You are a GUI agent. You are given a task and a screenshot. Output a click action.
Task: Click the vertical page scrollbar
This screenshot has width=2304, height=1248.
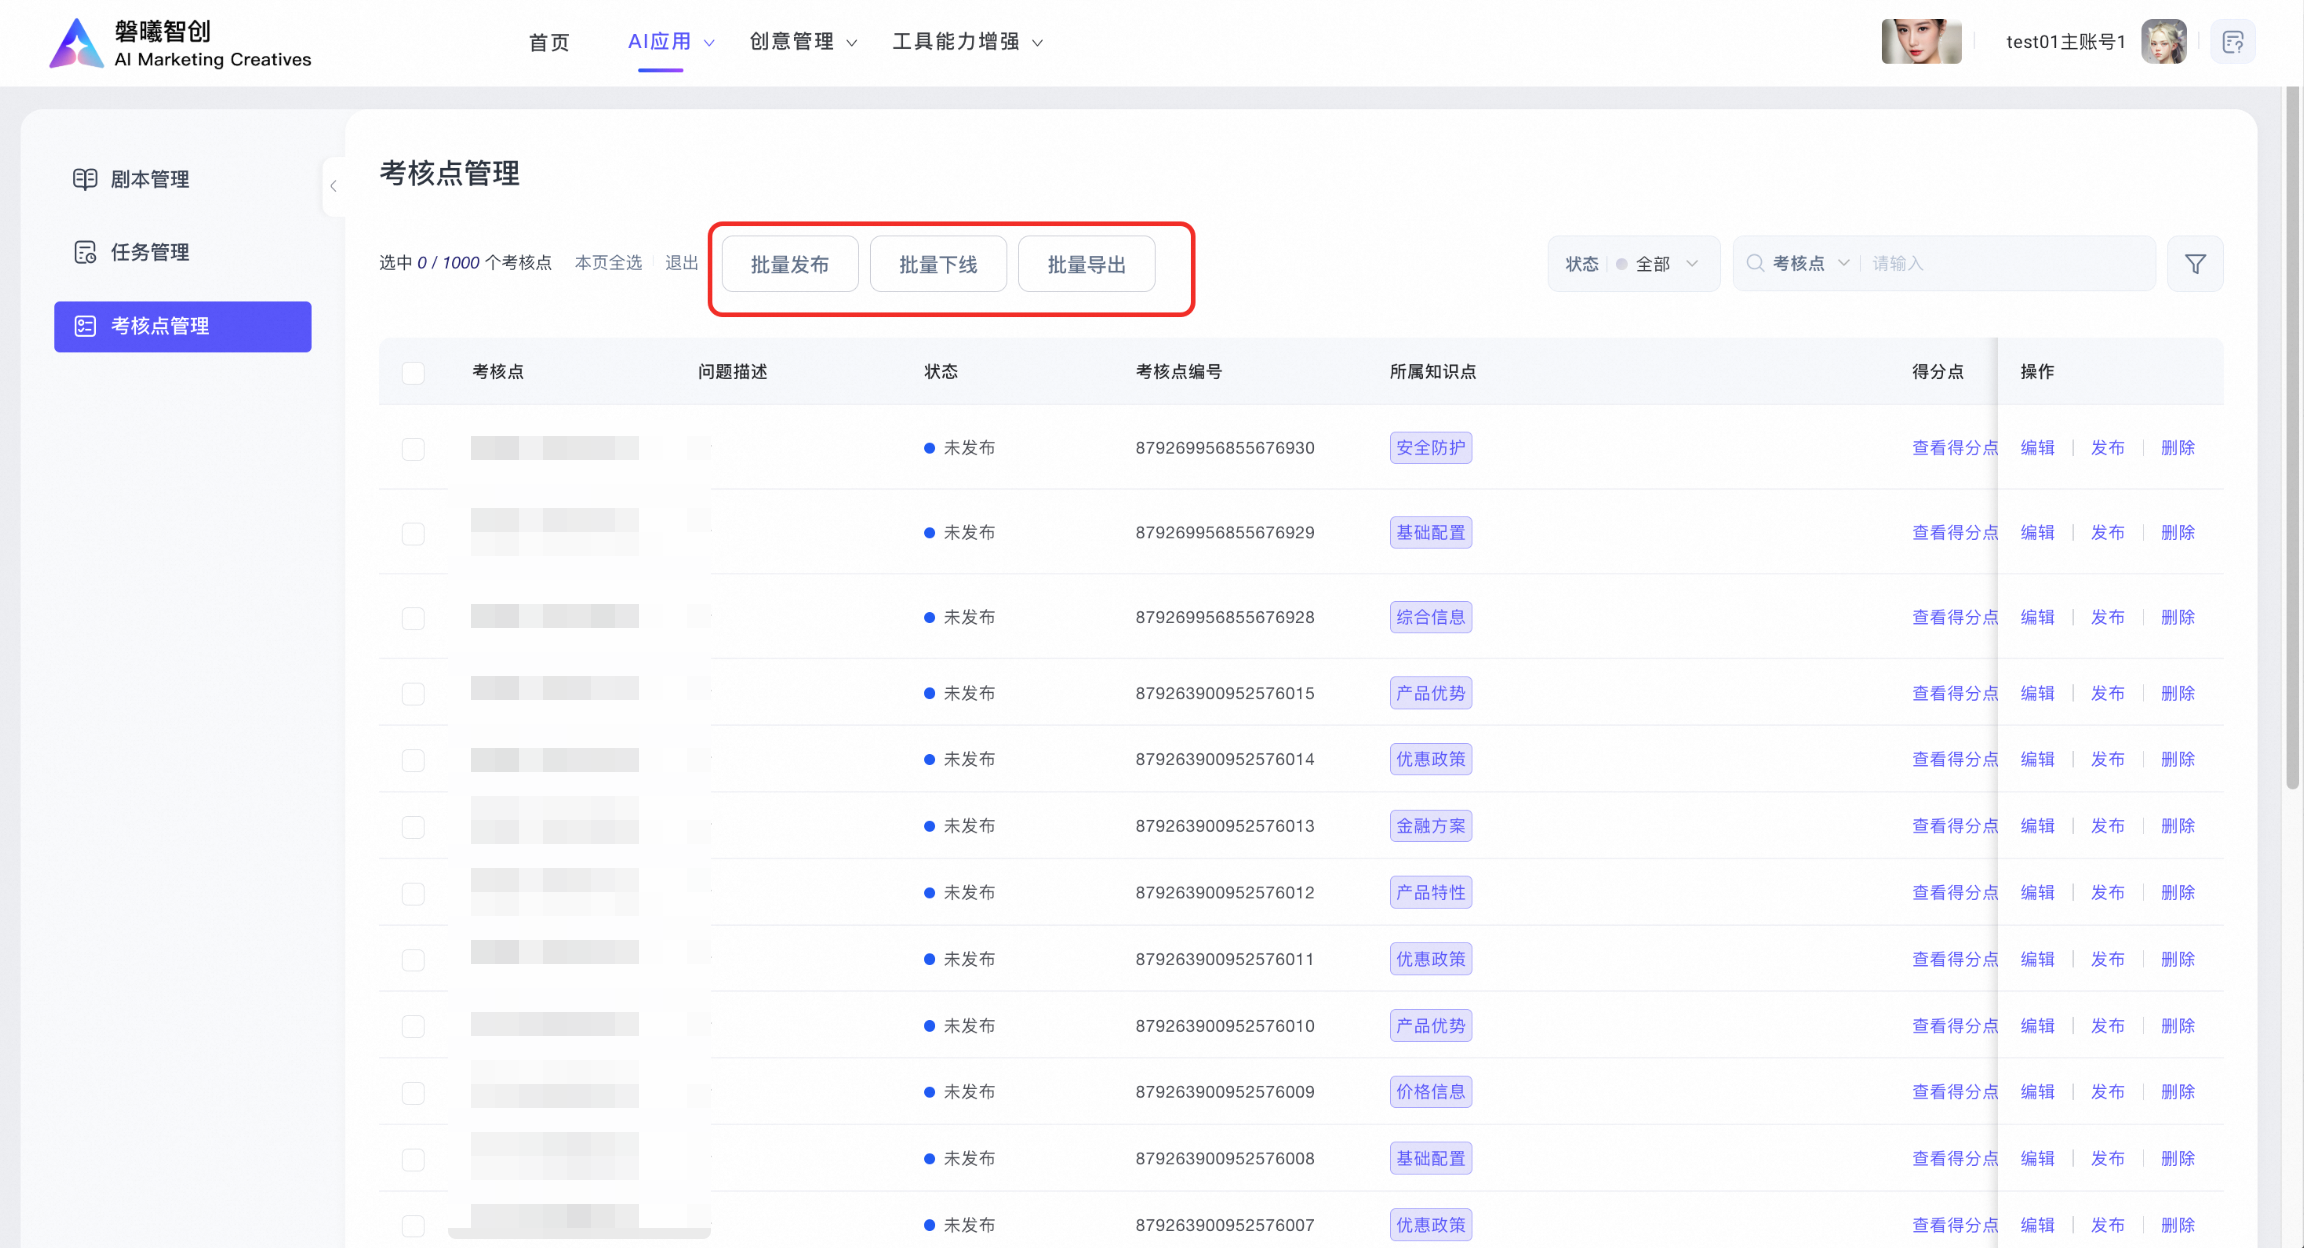2292,438
